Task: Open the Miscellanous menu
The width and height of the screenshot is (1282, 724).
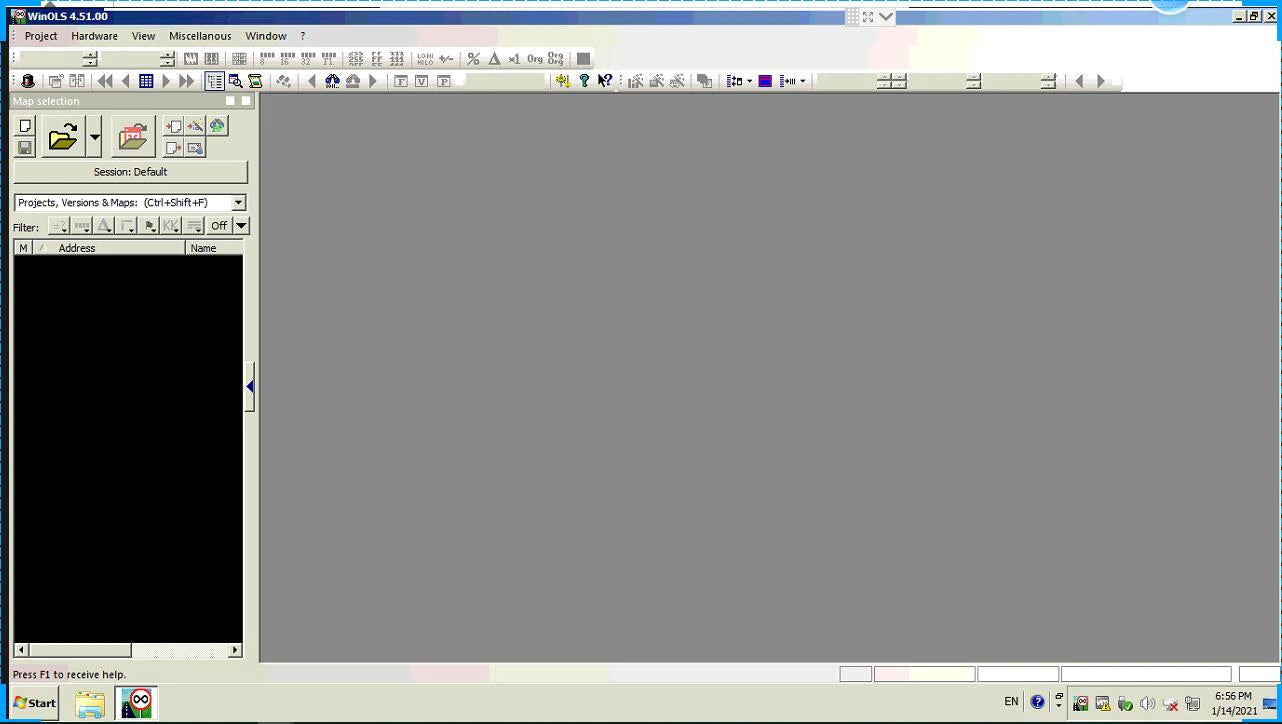Action: coord(200,36)
